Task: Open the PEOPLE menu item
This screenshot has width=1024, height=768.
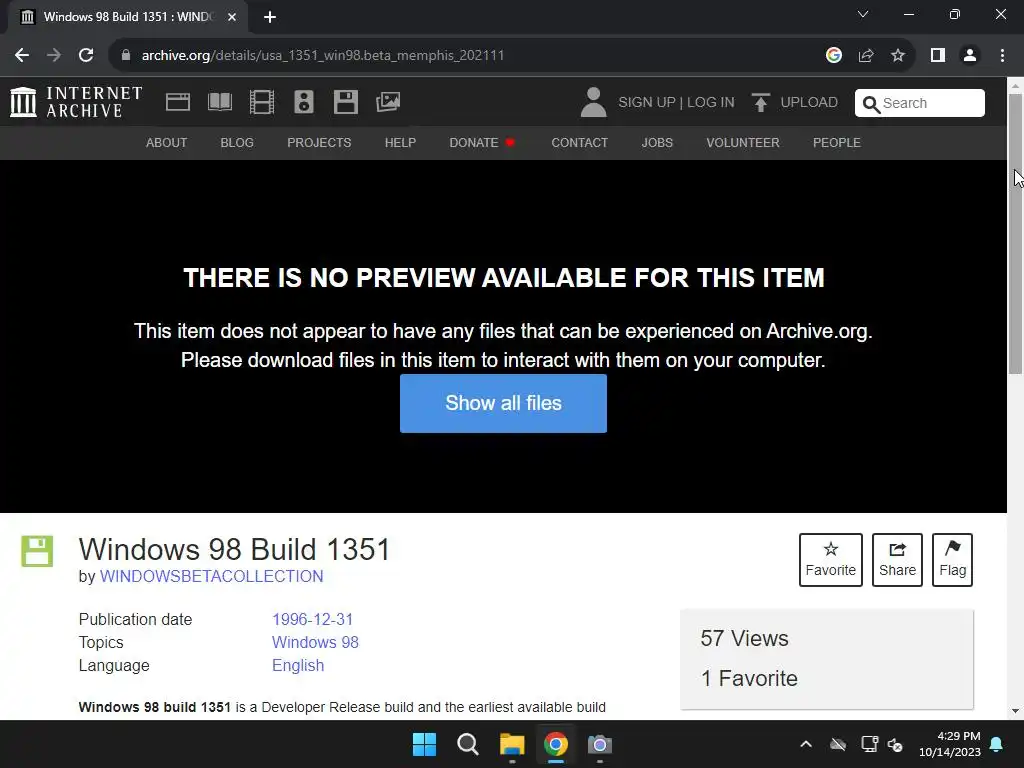Action: (837, 142)
